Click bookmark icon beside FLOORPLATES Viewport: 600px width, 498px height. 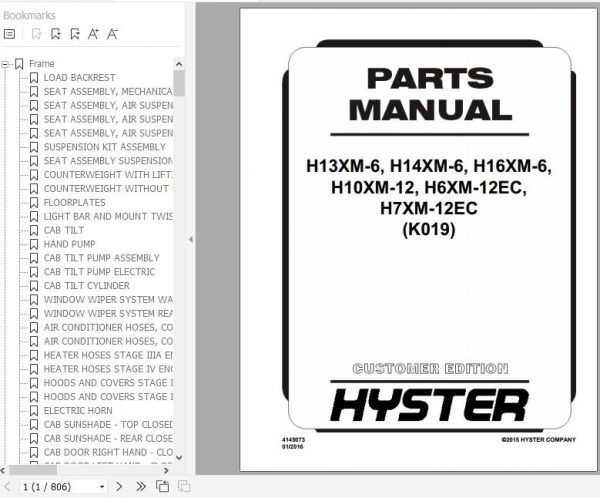click(34, 202)
